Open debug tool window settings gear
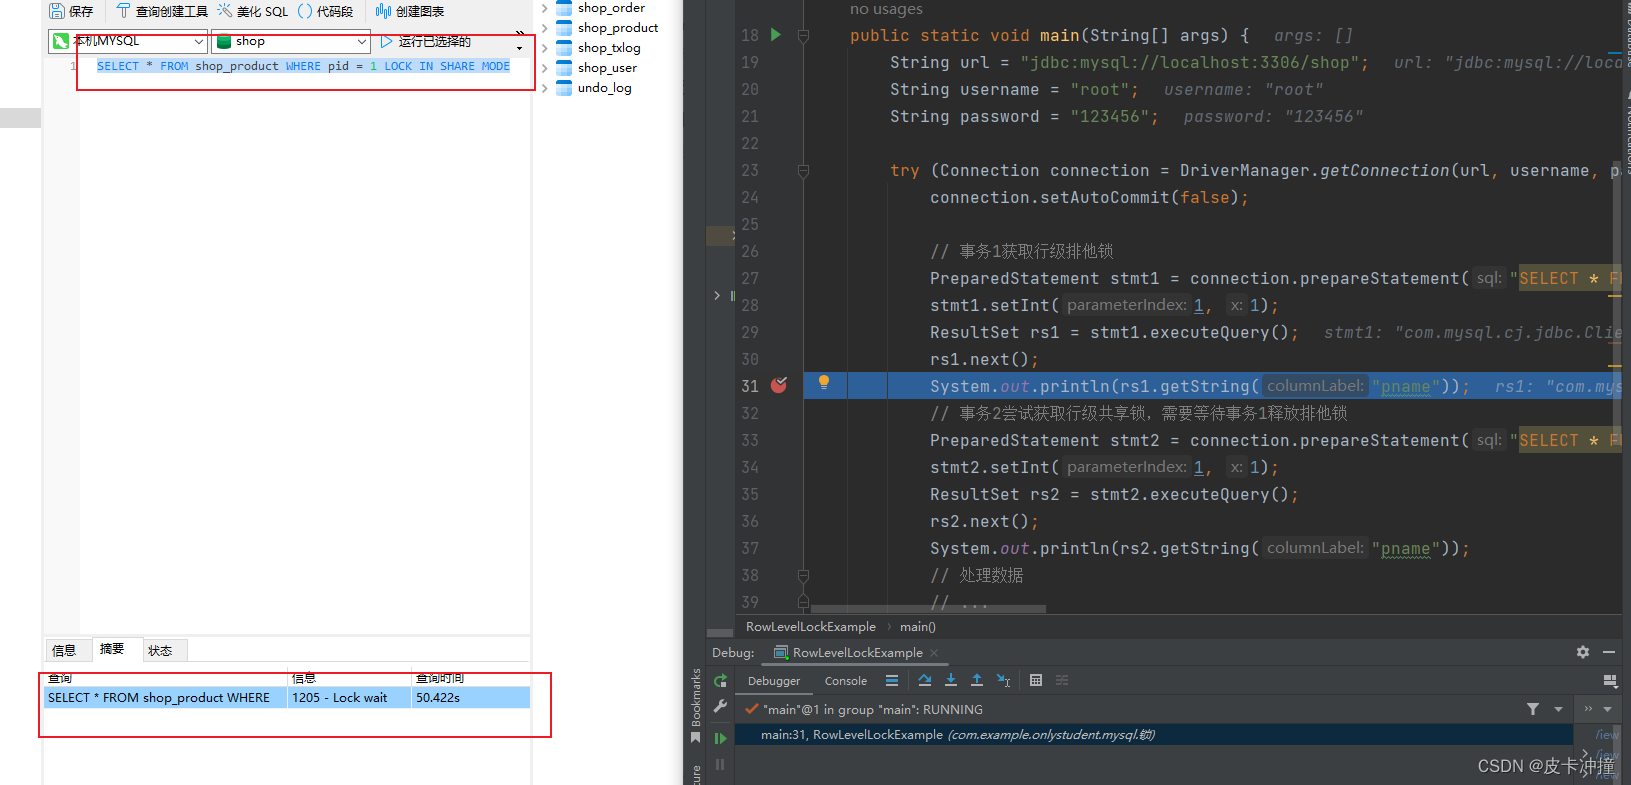1631x785 pixels. tap(1583, 652)
